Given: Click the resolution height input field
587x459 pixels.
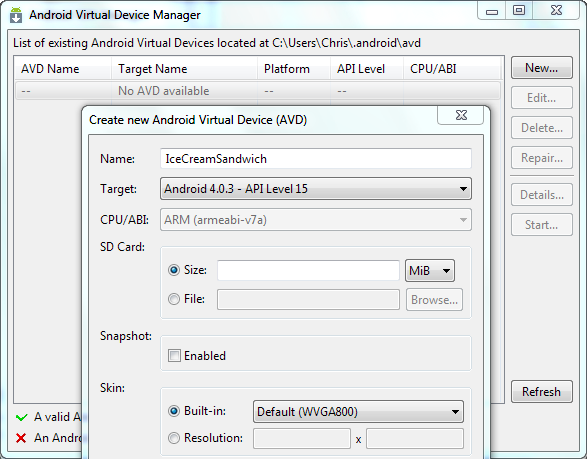Looking at the screenshot, I should click(x=415, y=438).
